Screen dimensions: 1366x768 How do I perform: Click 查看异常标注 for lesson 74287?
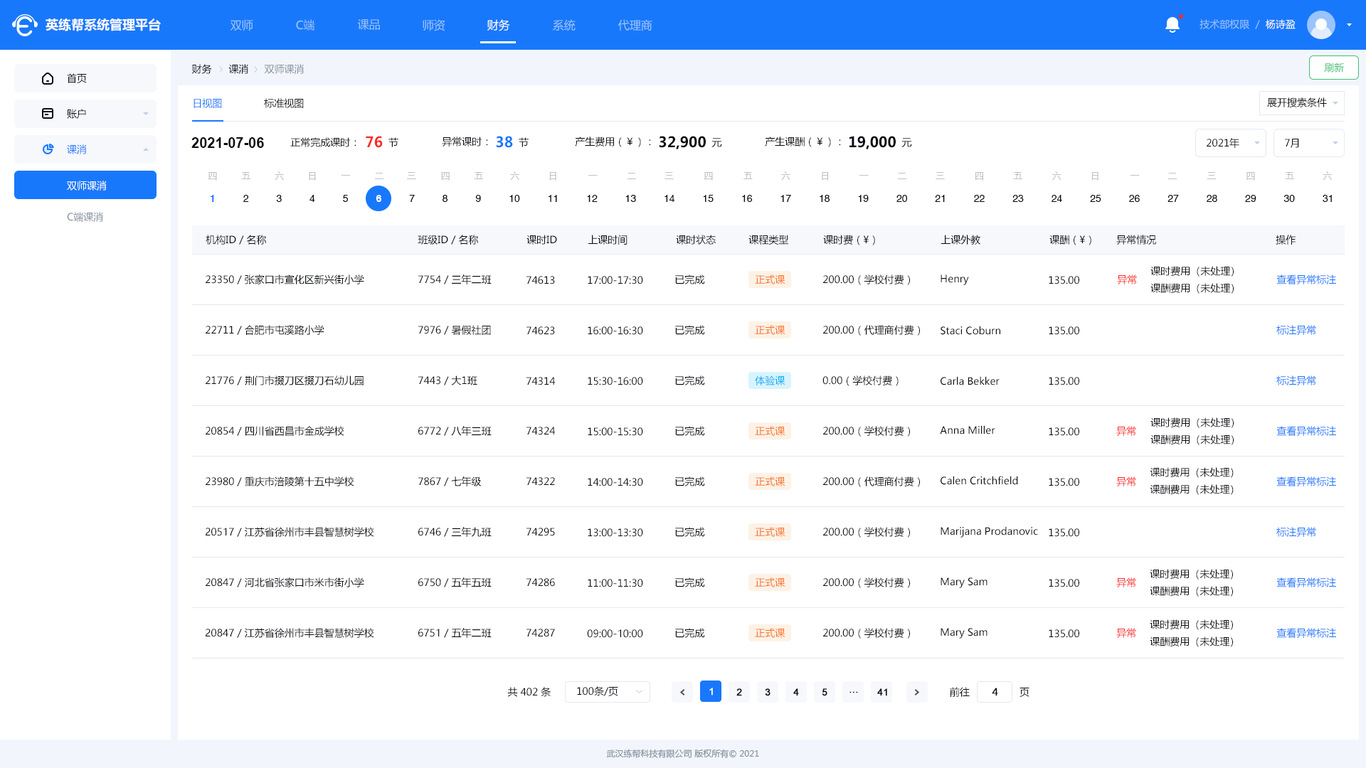coord(1306,633)
